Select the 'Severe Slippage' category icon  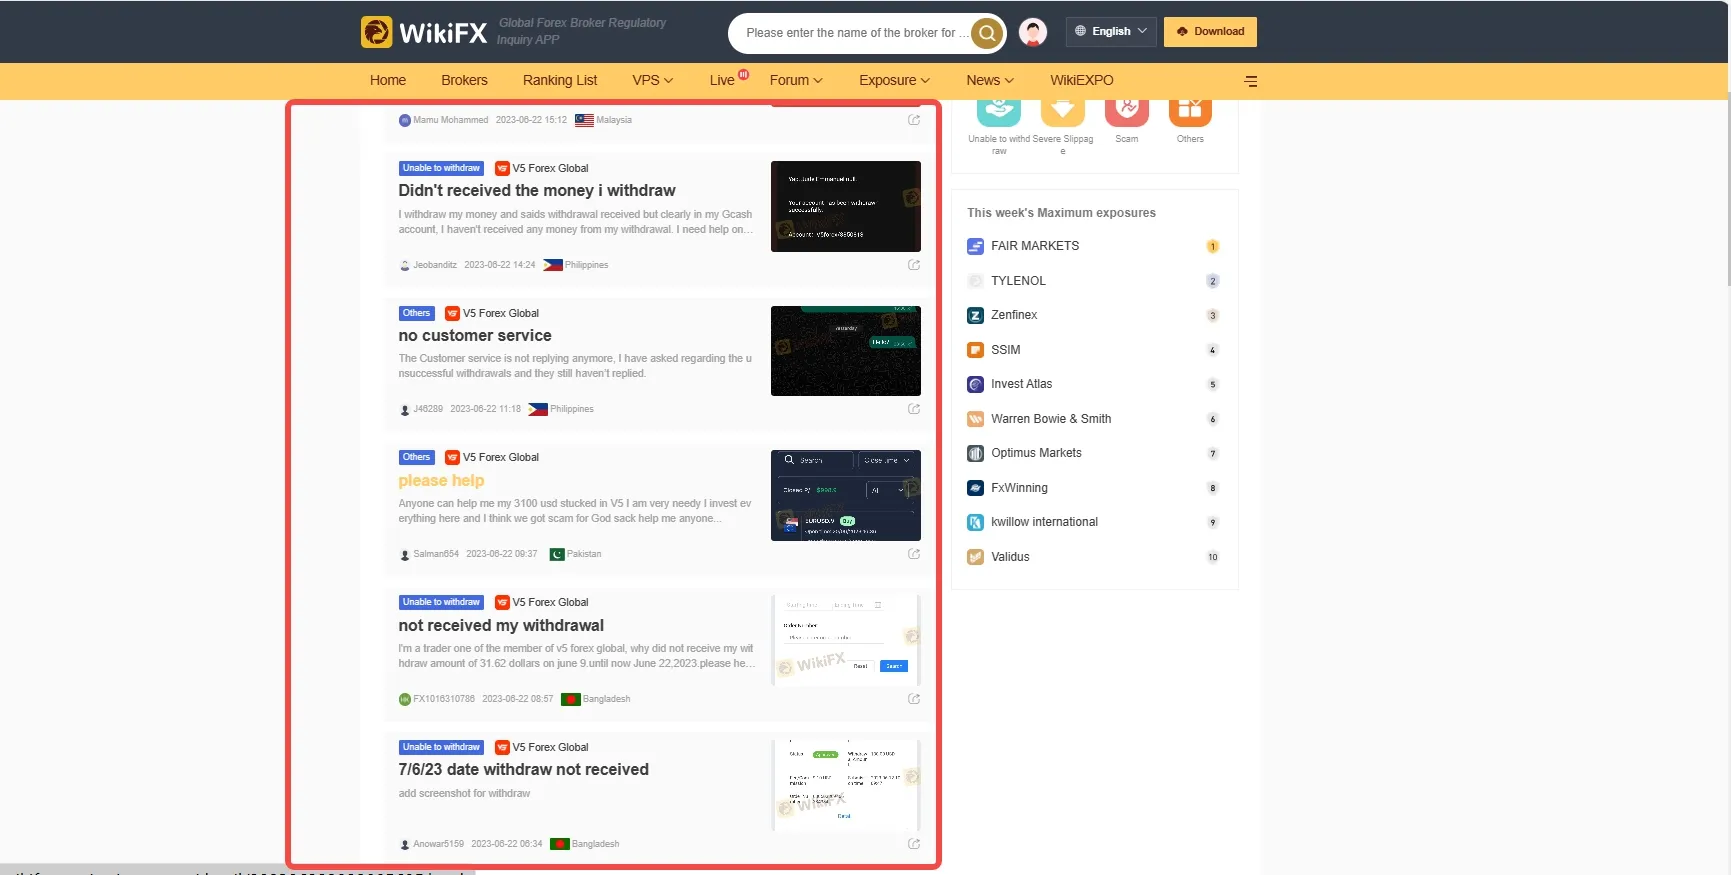[x=1063, y=112]
